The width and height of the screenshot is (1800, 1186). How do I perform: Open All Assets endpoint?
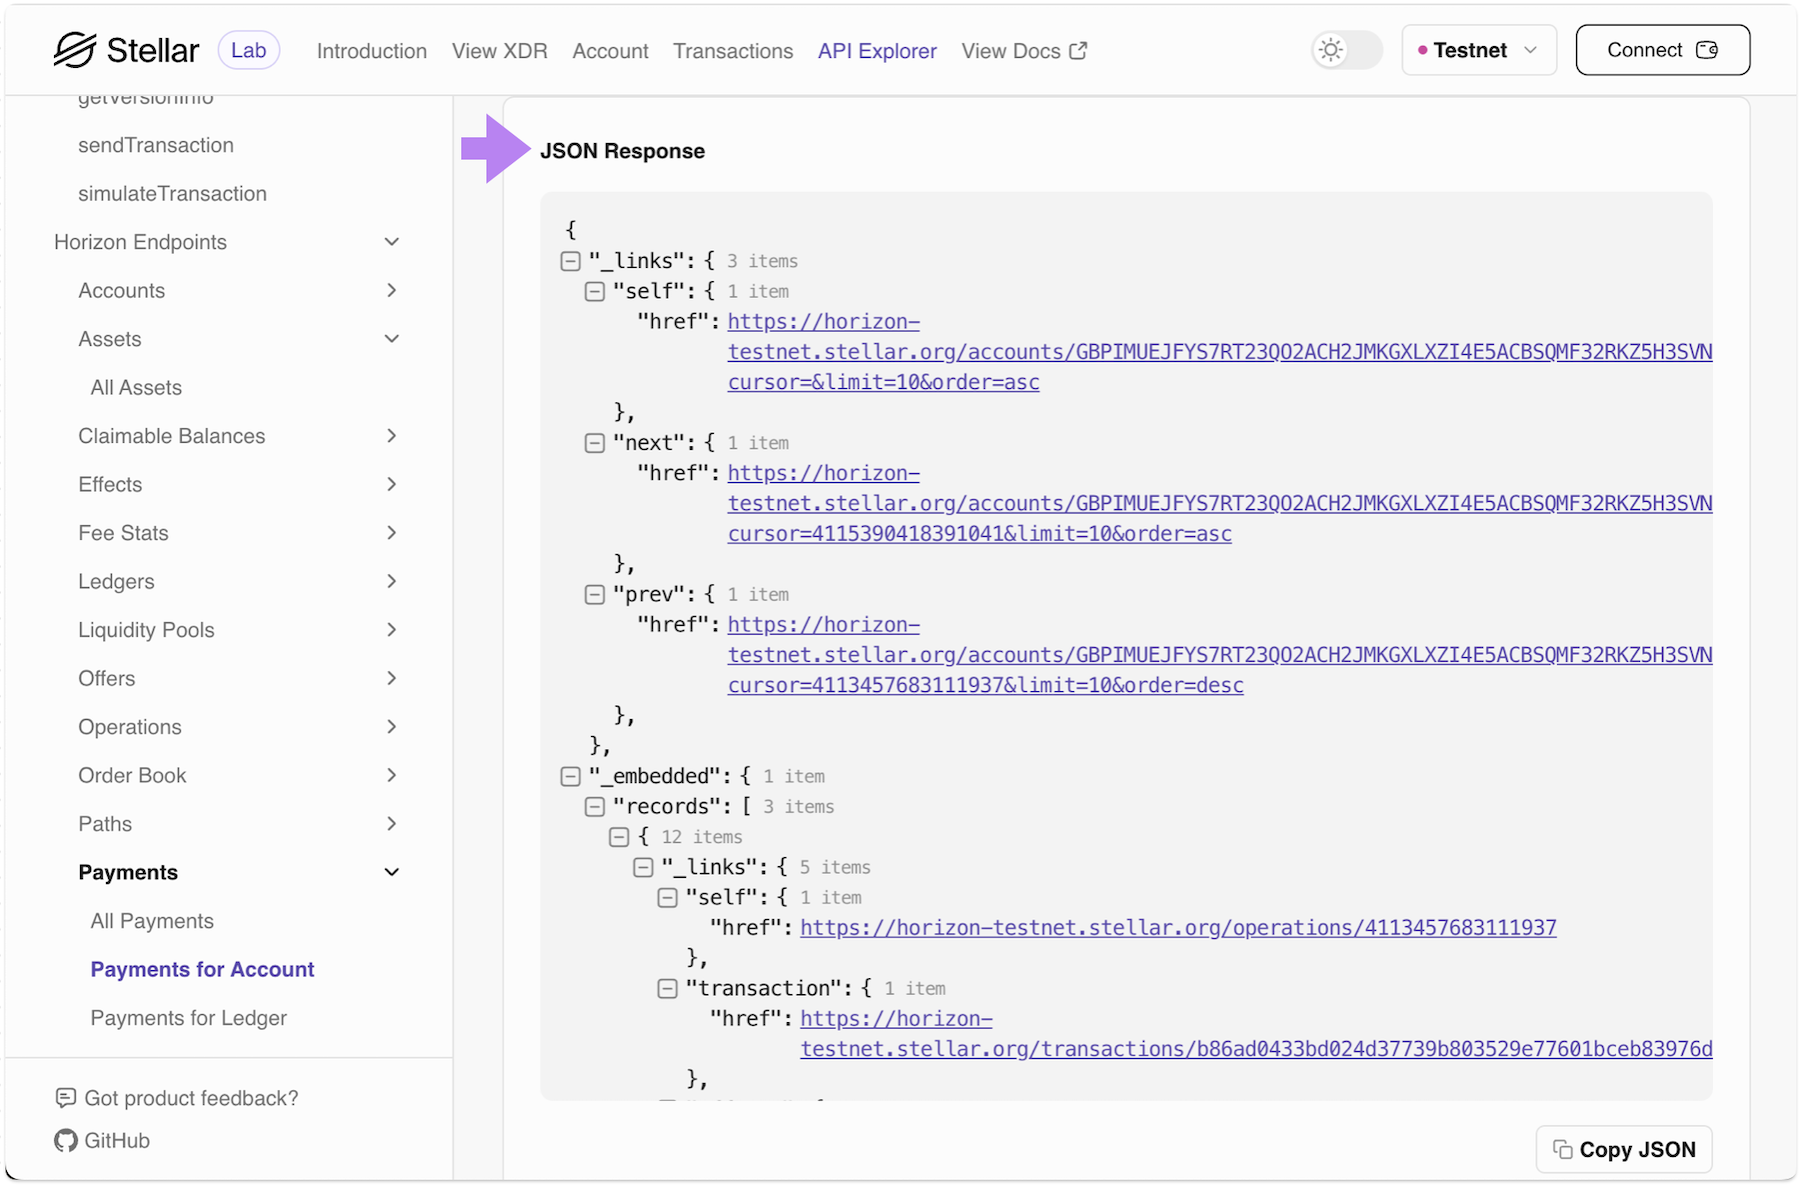(x=136, y=387)
